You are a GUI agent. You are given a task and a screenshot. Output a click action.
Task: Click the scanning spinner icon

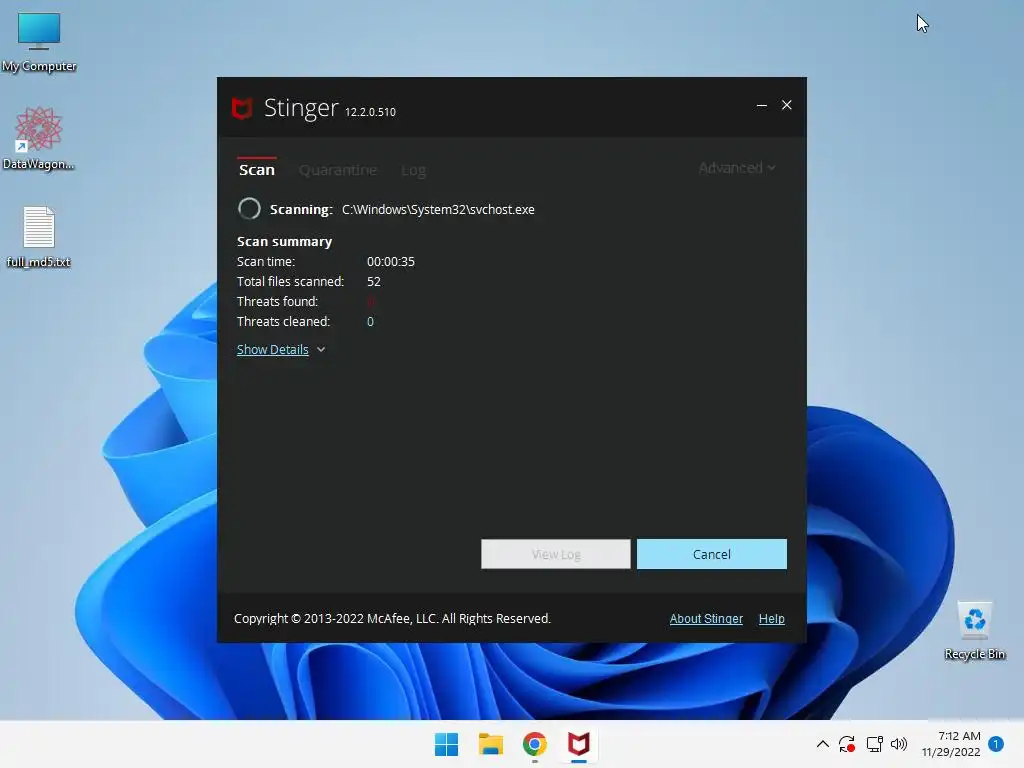click(249, 209)
